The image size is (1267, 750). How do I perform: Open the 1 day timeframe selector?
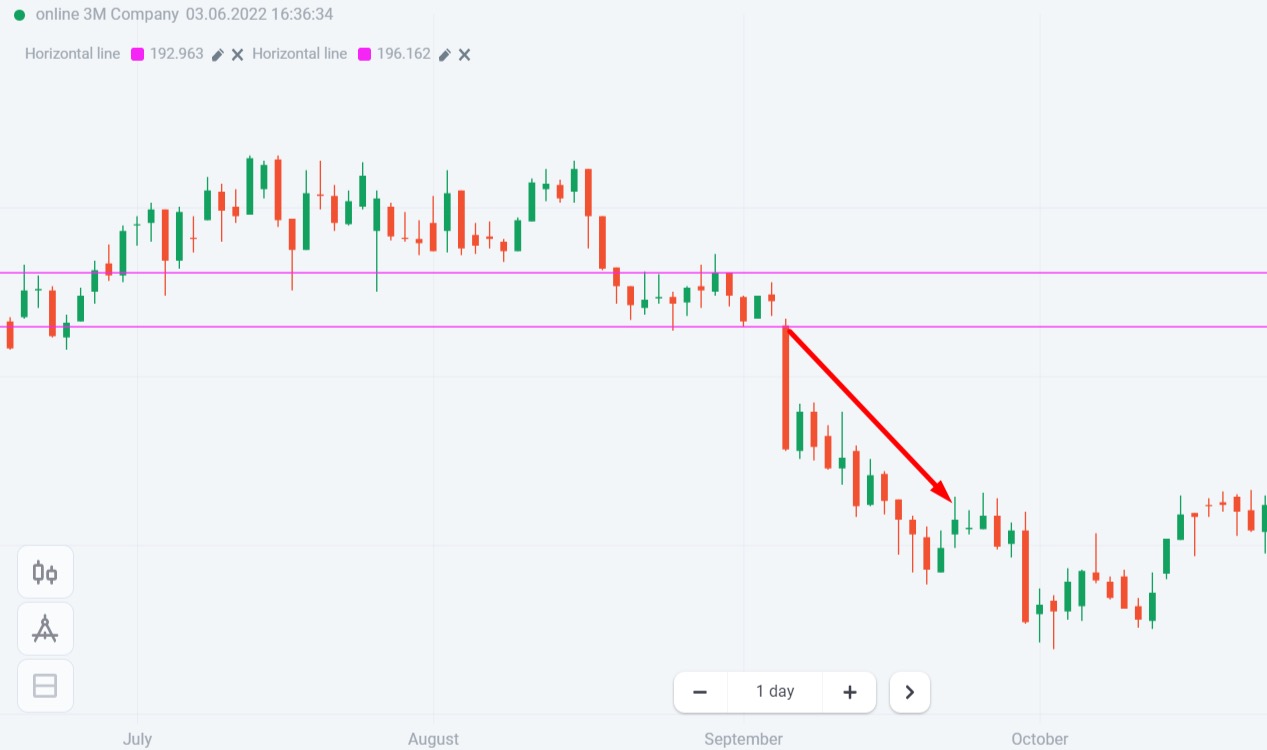click(x=775, y=692)
